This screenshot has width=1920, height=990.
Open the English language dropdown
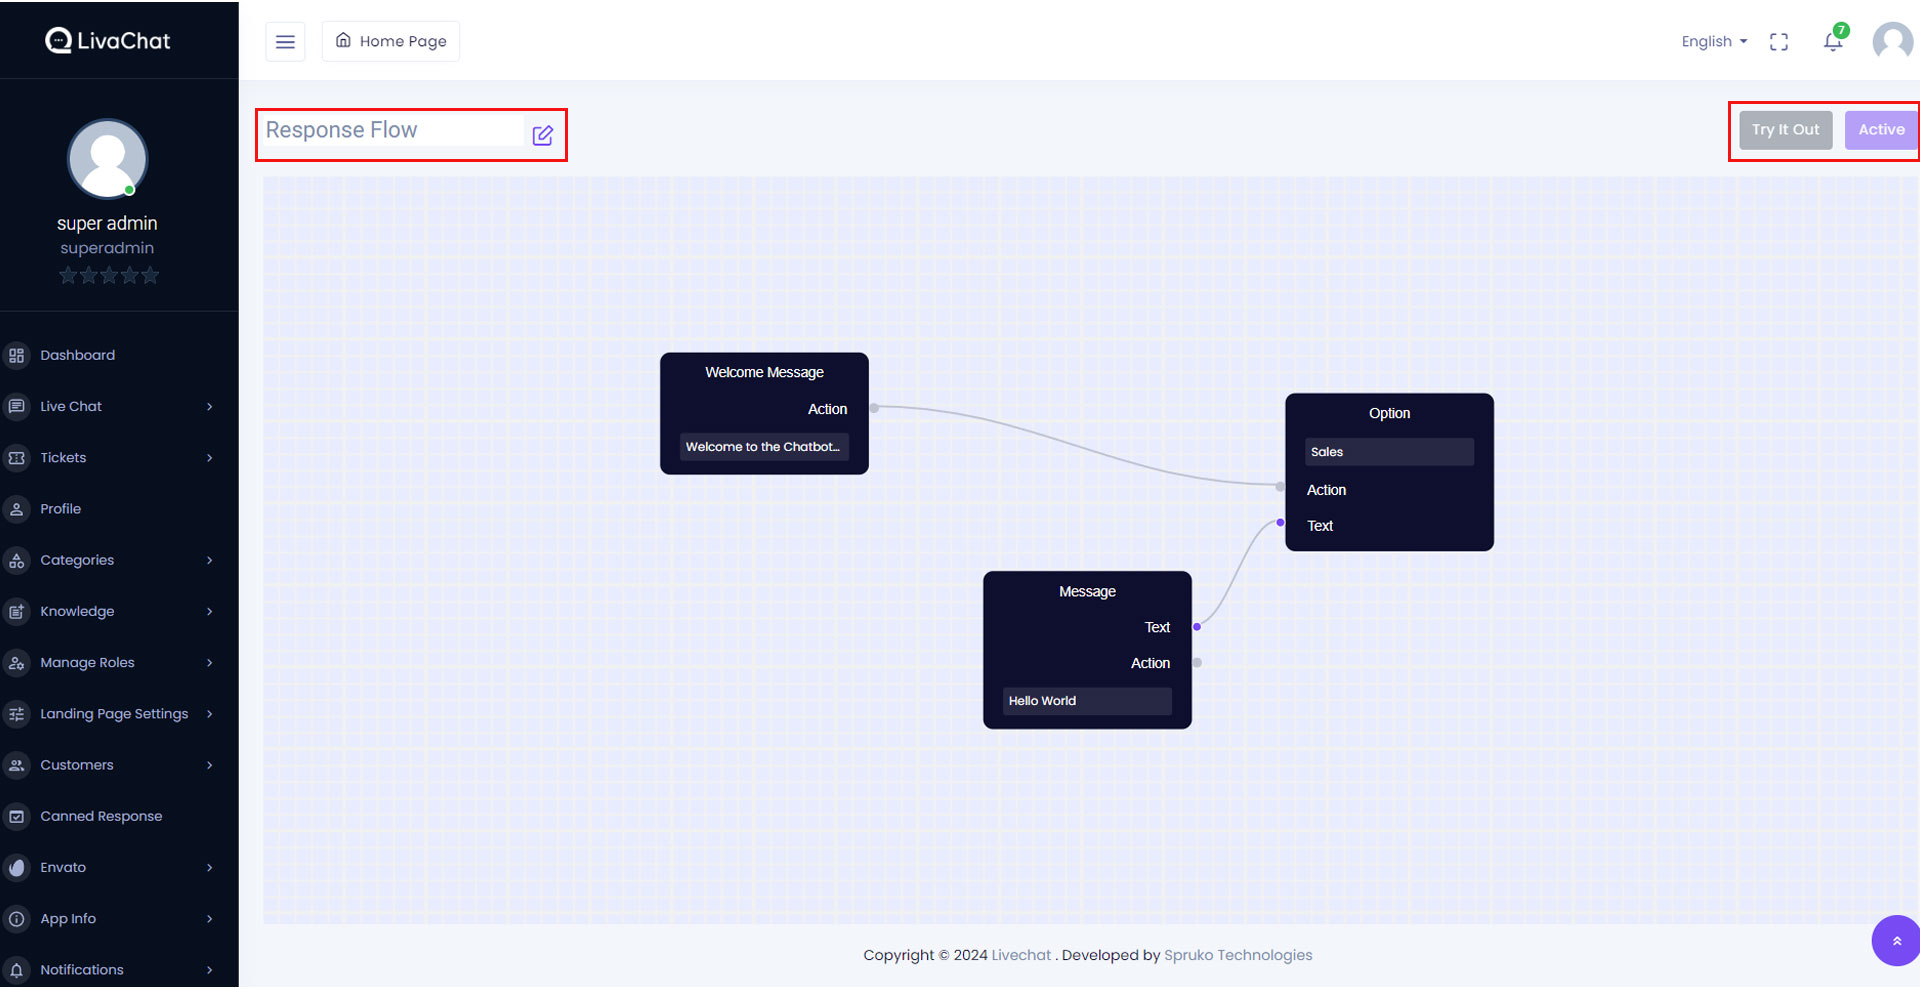click(x=1713, y=42)
